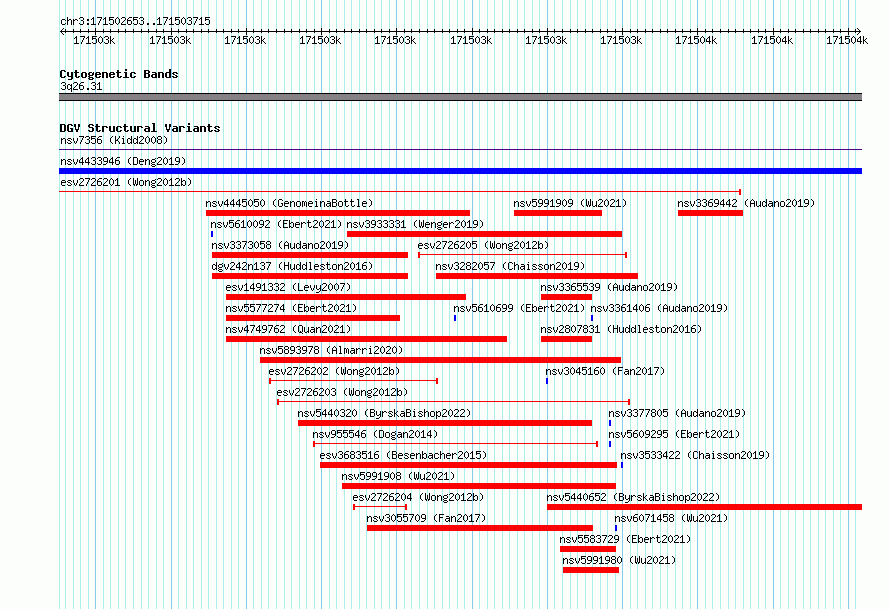Click dgv242n137 (Huddleston2016) label
The width and height of the screenshot is (890, 609).
(292, 266)
